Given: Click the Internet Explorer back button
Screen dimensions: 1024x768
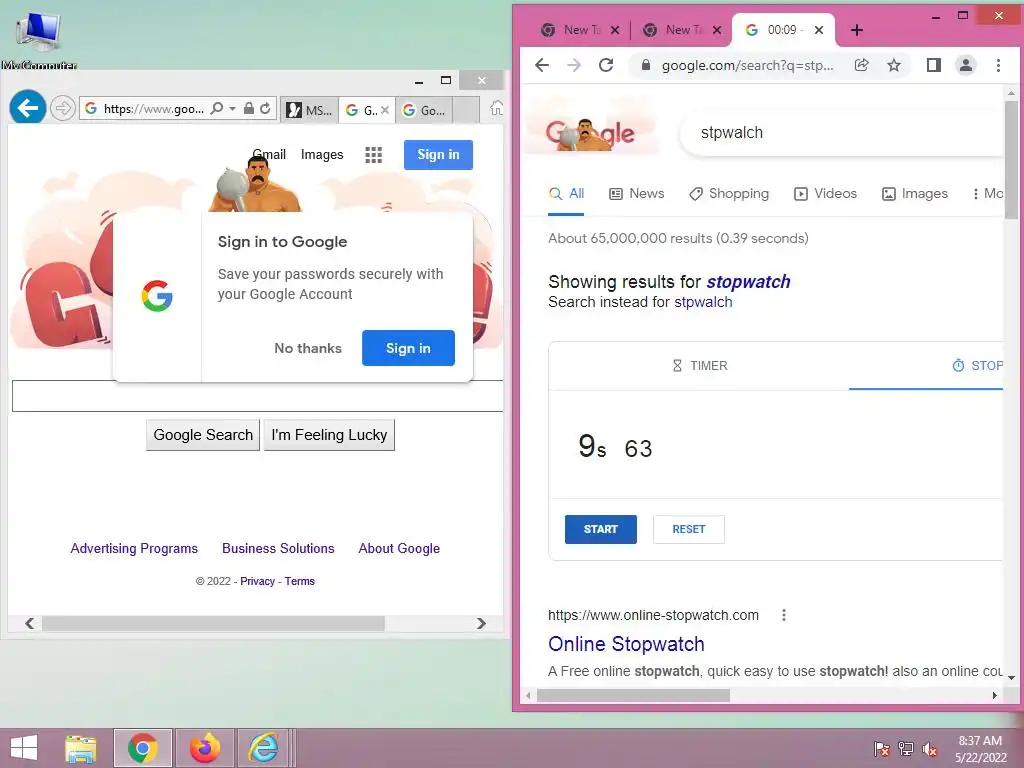Looking at the screenshot, I should point(28,108).
